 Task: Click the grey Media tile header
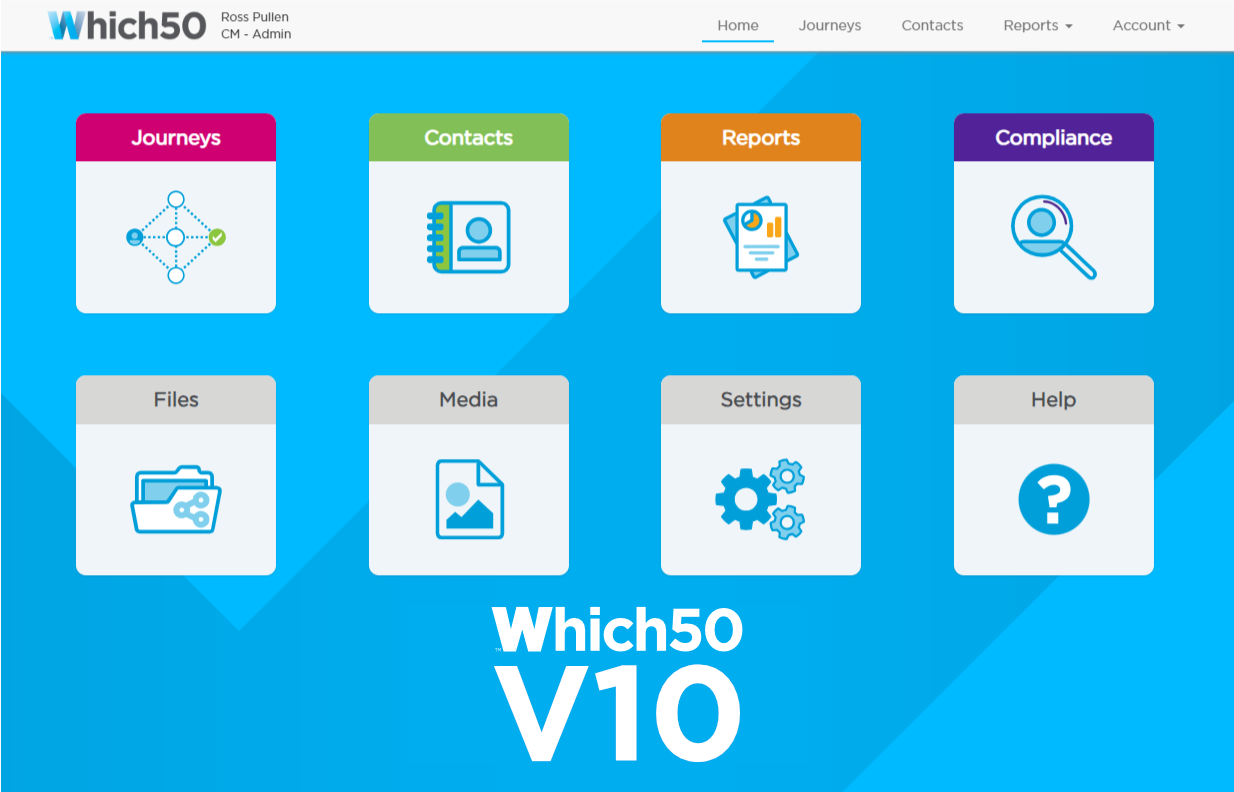[x=469, y=399]
